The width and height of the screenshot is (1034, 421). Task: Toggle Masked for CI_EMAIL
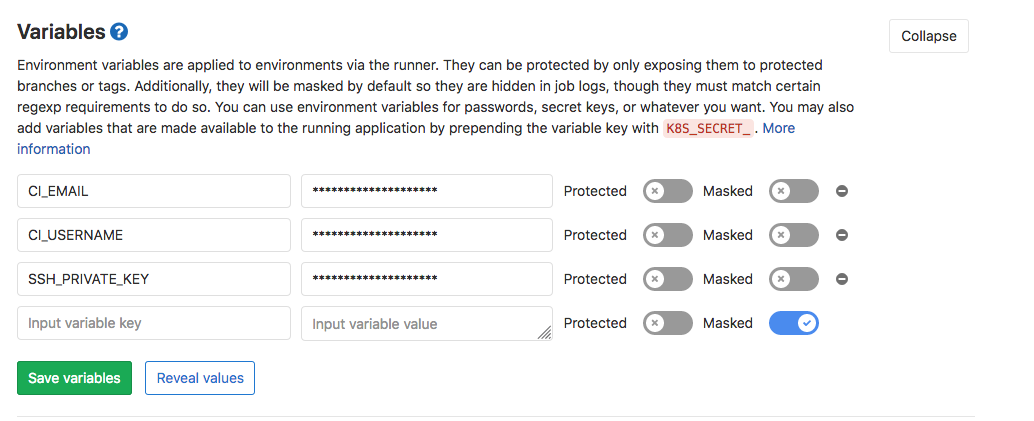(x=793, y=191)
